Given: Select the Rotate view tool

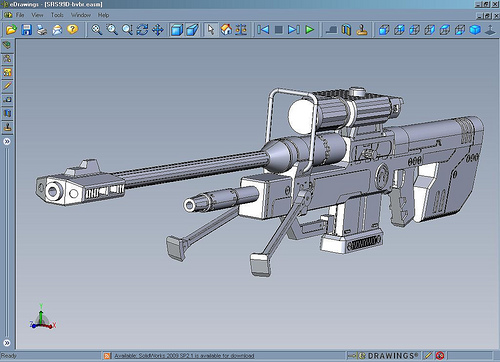Looking at the screenshot, I should [x=142, y=30].
